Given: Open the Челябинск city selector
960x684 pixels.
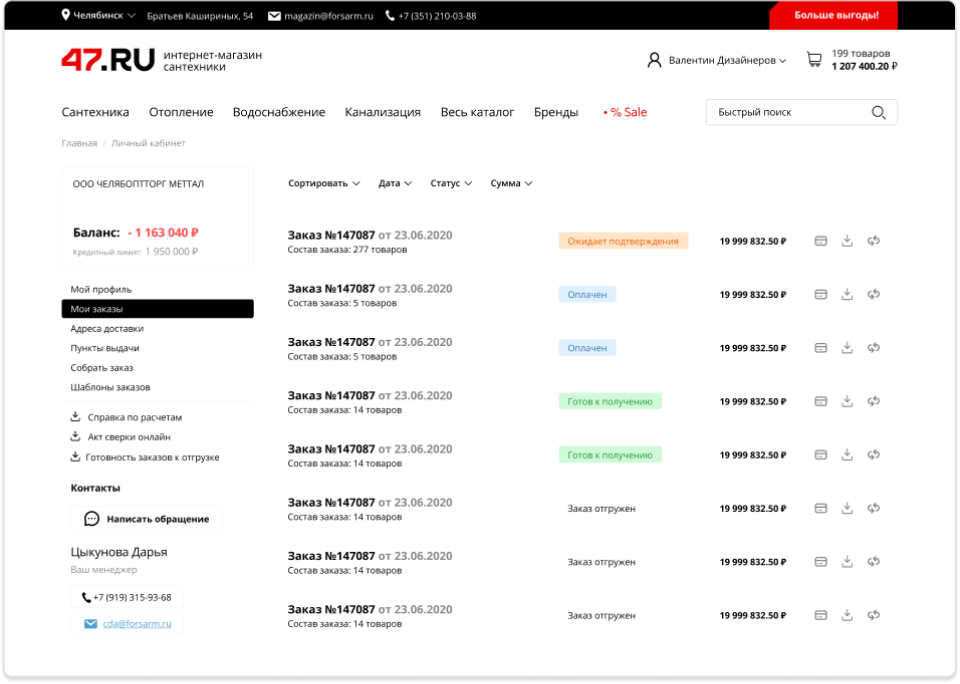Looking at the screenshot, I should click(x=99, y=16).
